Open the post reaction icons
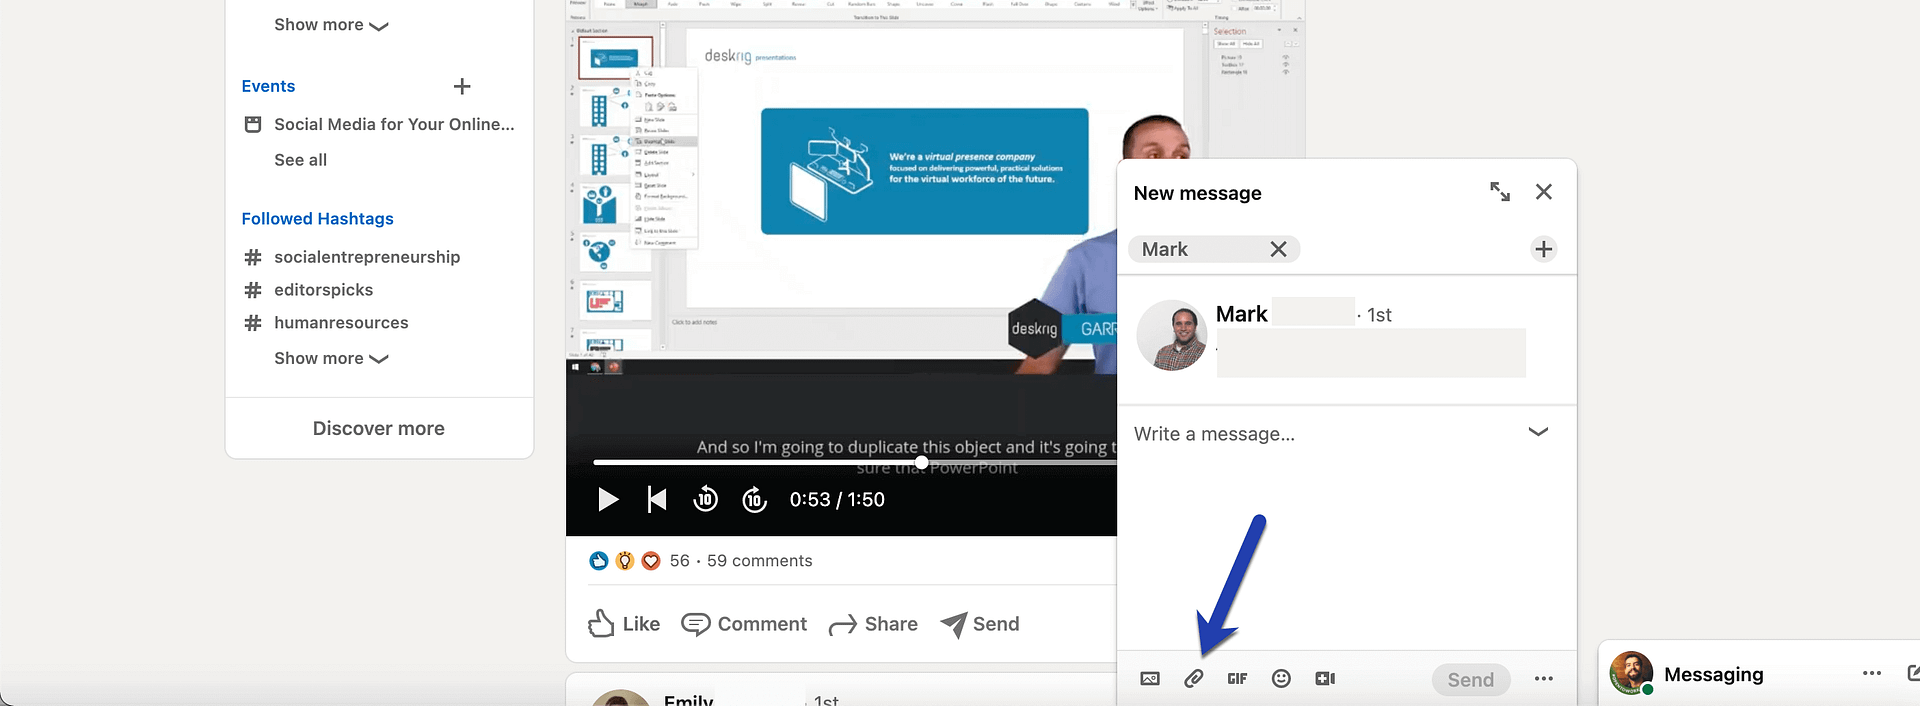The width and height of the screenshot is (1920, 706). 624,561
